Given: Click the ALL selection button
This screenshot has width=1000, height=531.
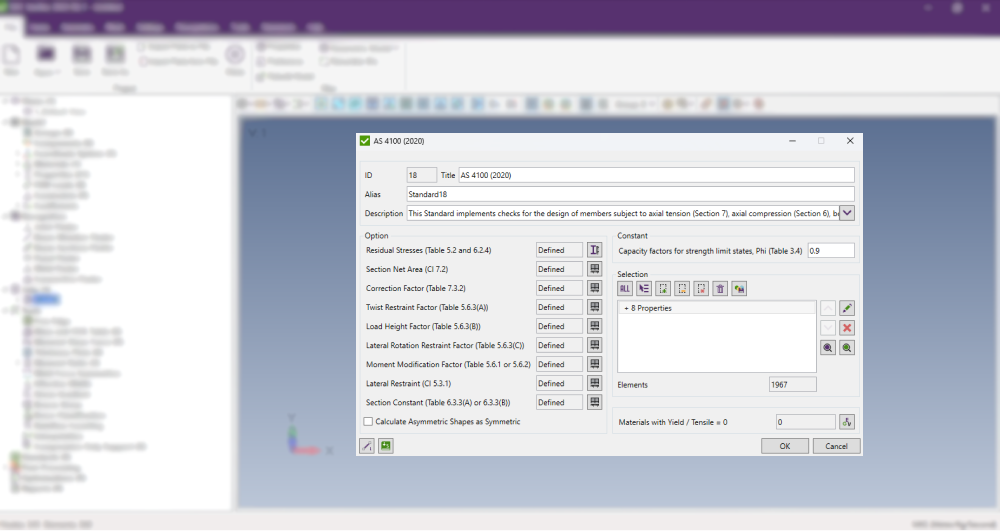Looking at the screenshot, I should [x=625, y=289].
